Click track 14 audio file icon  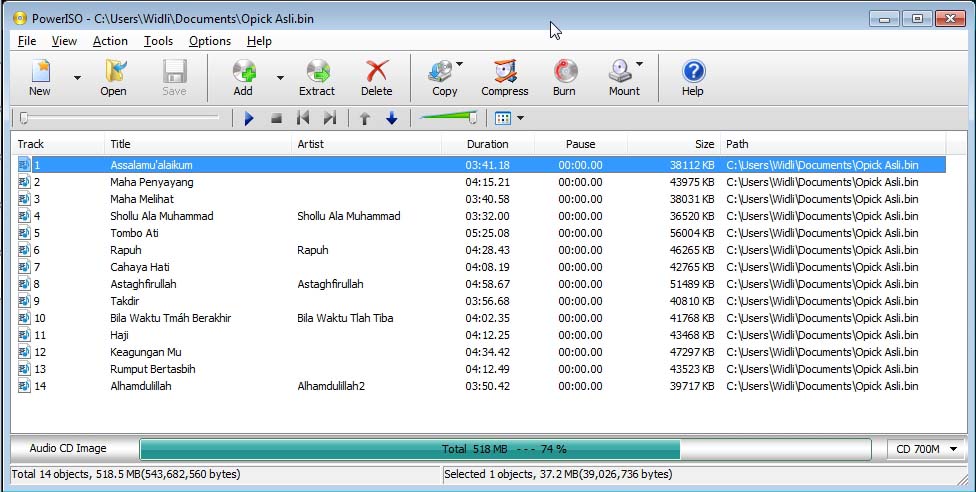click(24, 386)
